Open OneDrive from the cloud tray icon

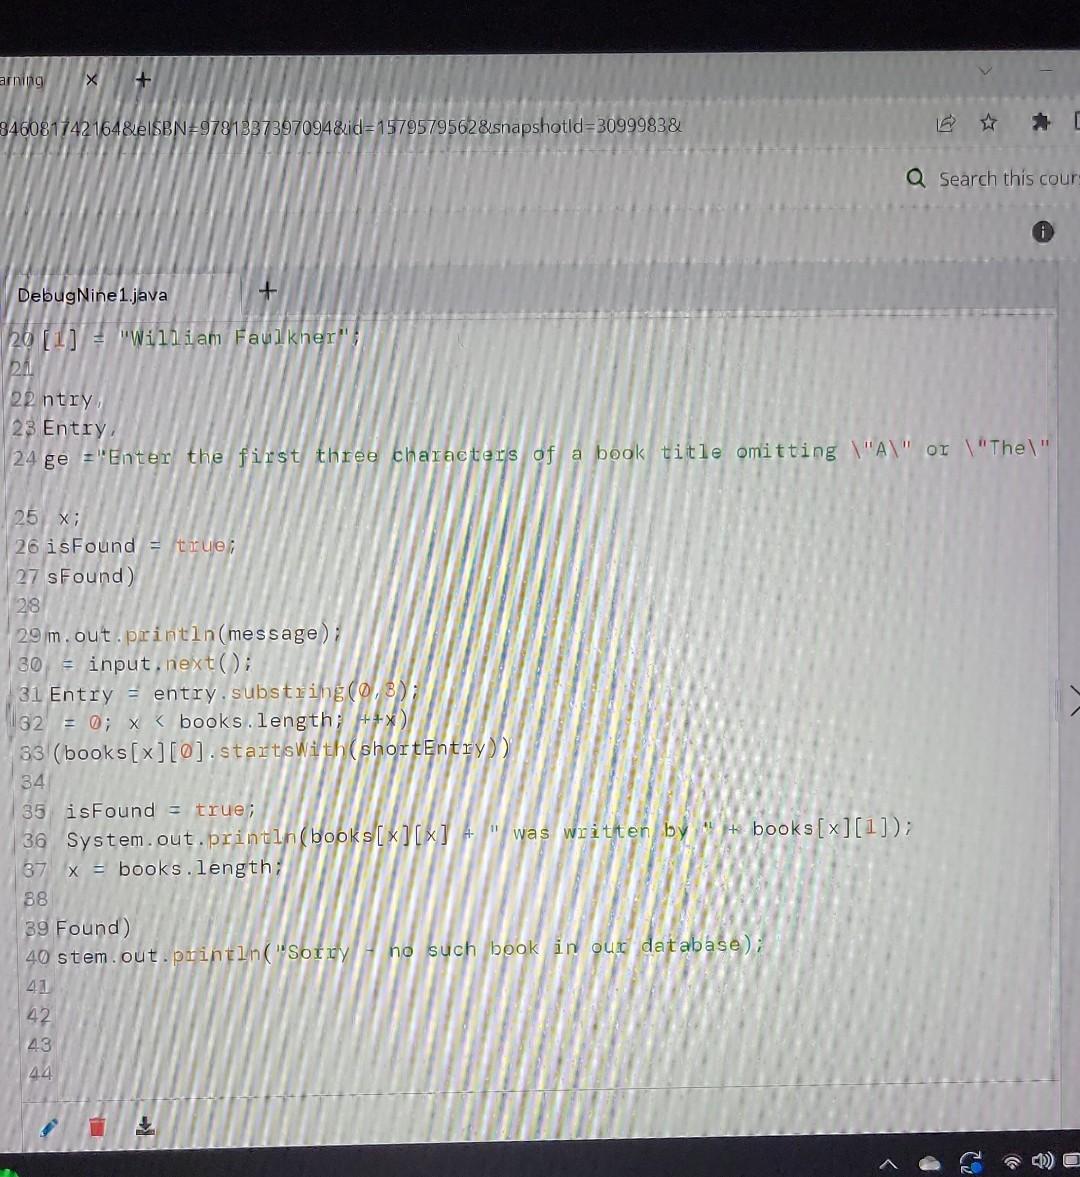point(929,1162)
